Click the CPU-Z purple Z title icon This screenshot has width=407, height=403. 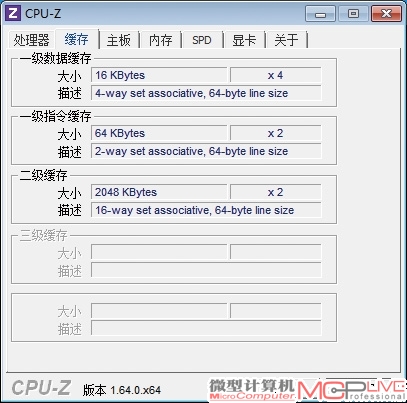[12, 13]
